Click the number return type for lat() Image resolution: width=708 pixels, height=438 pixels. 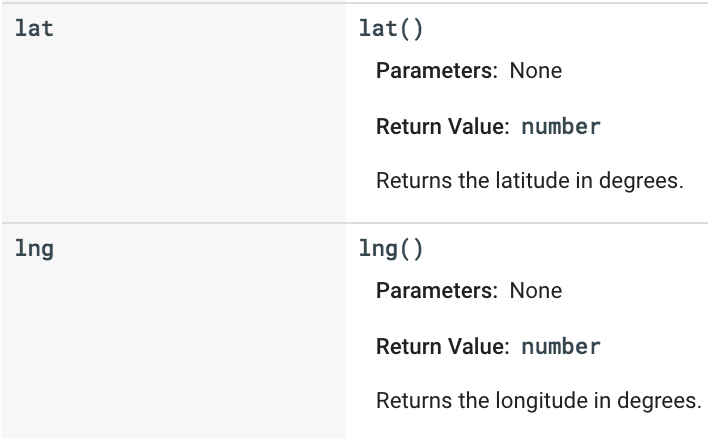[x=561, y=127]
